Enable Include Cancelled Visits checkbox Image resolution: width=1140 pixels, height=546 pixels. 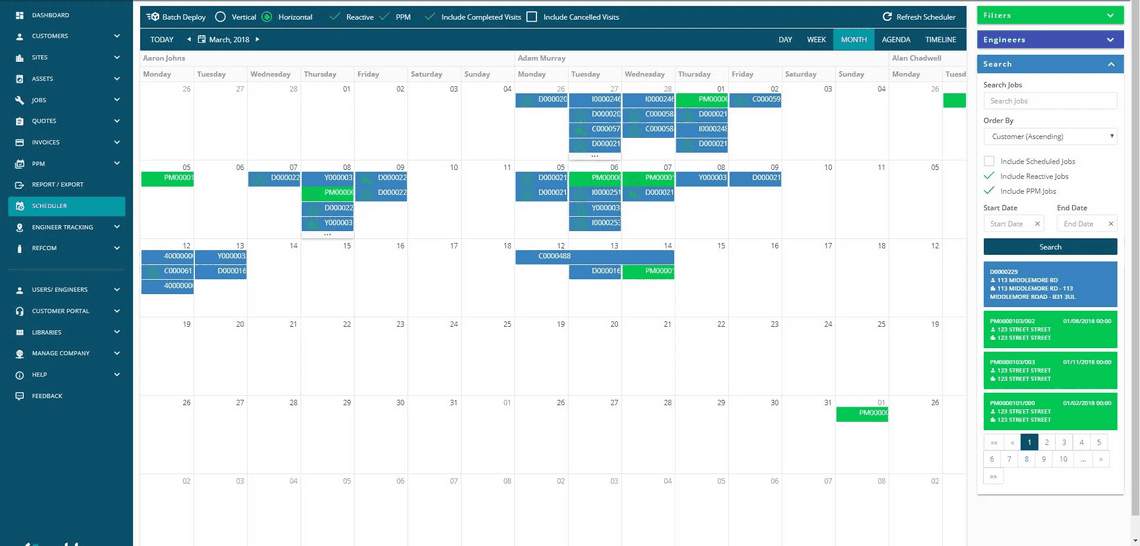tap(531, 16)
